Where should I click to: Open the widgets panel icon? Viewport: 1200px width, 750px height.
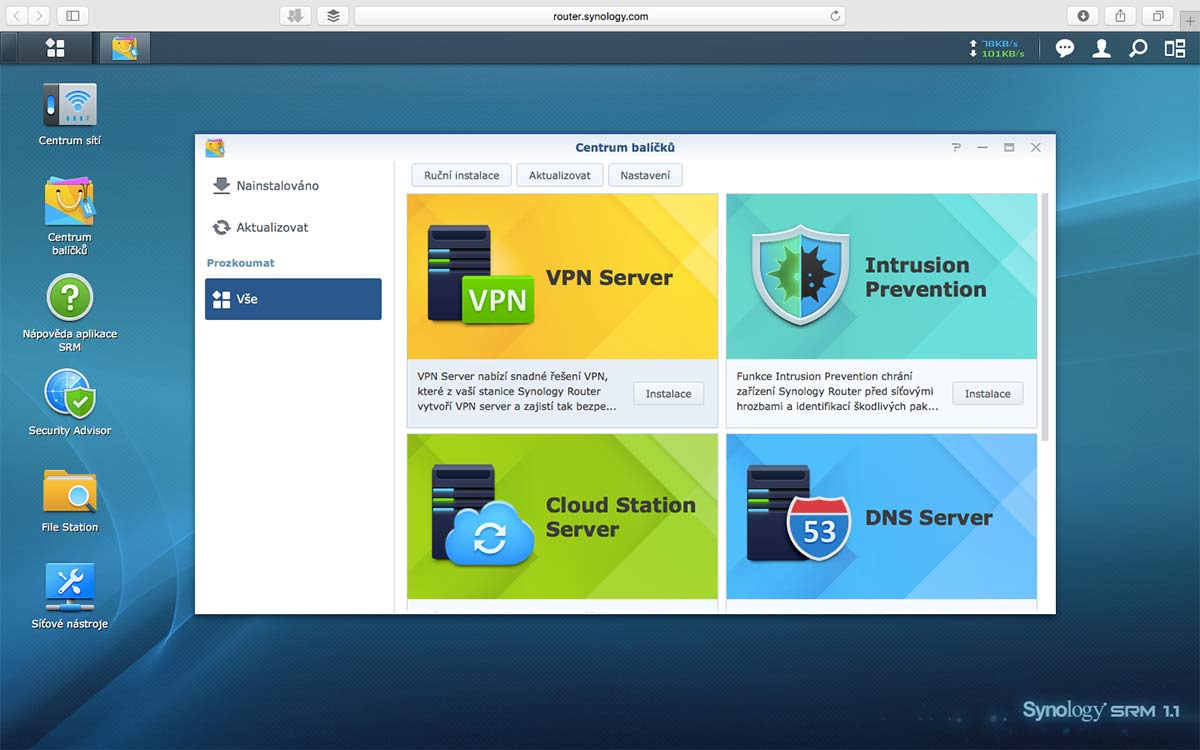point(1174,48)
